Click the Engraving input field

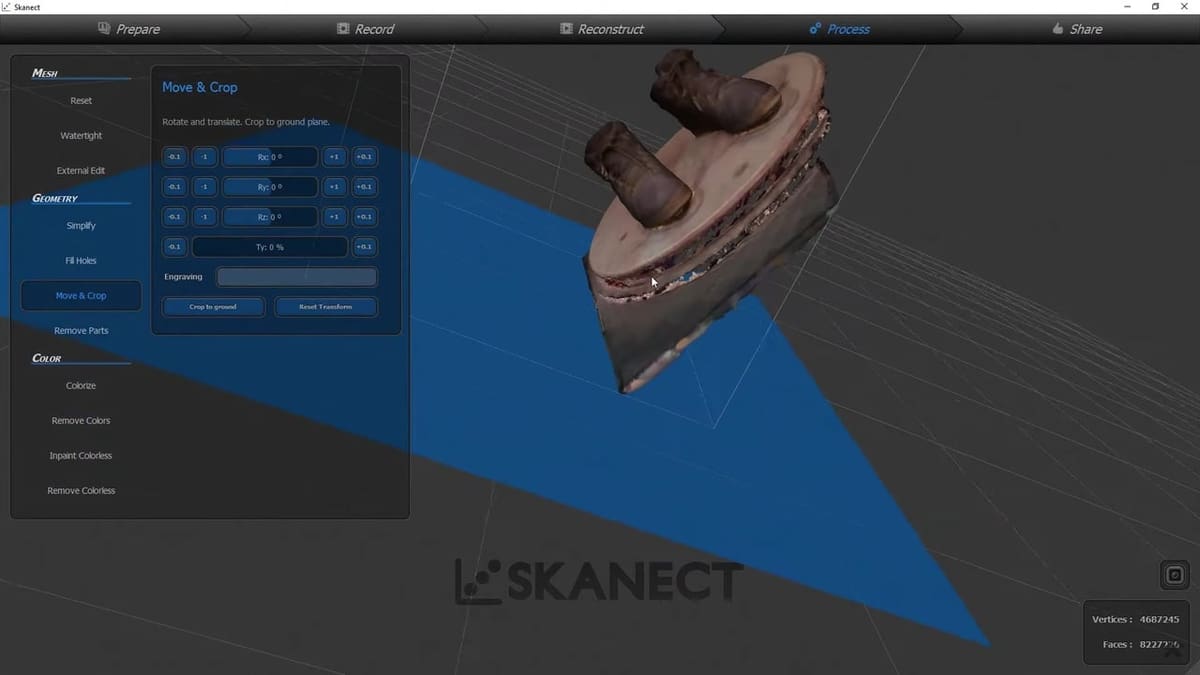pos(296,276)
